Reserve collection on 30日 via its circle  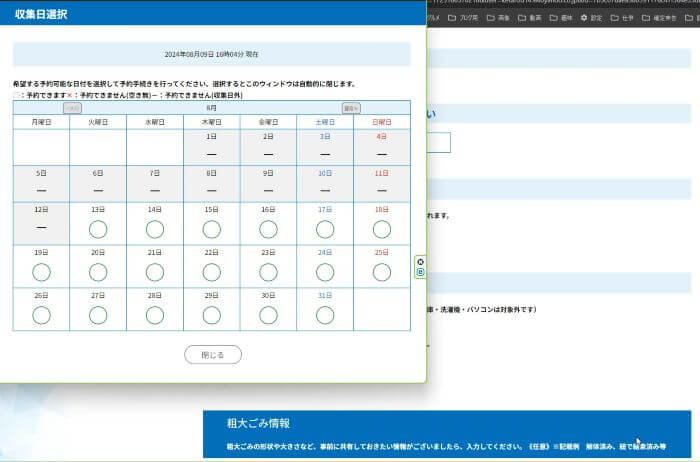[x=268, y=315]
